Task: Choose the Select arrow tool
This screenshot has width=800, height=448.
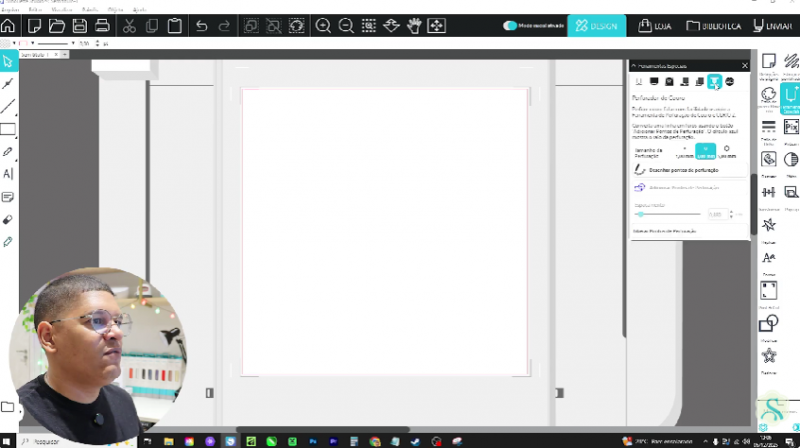Action: (8, 62)
